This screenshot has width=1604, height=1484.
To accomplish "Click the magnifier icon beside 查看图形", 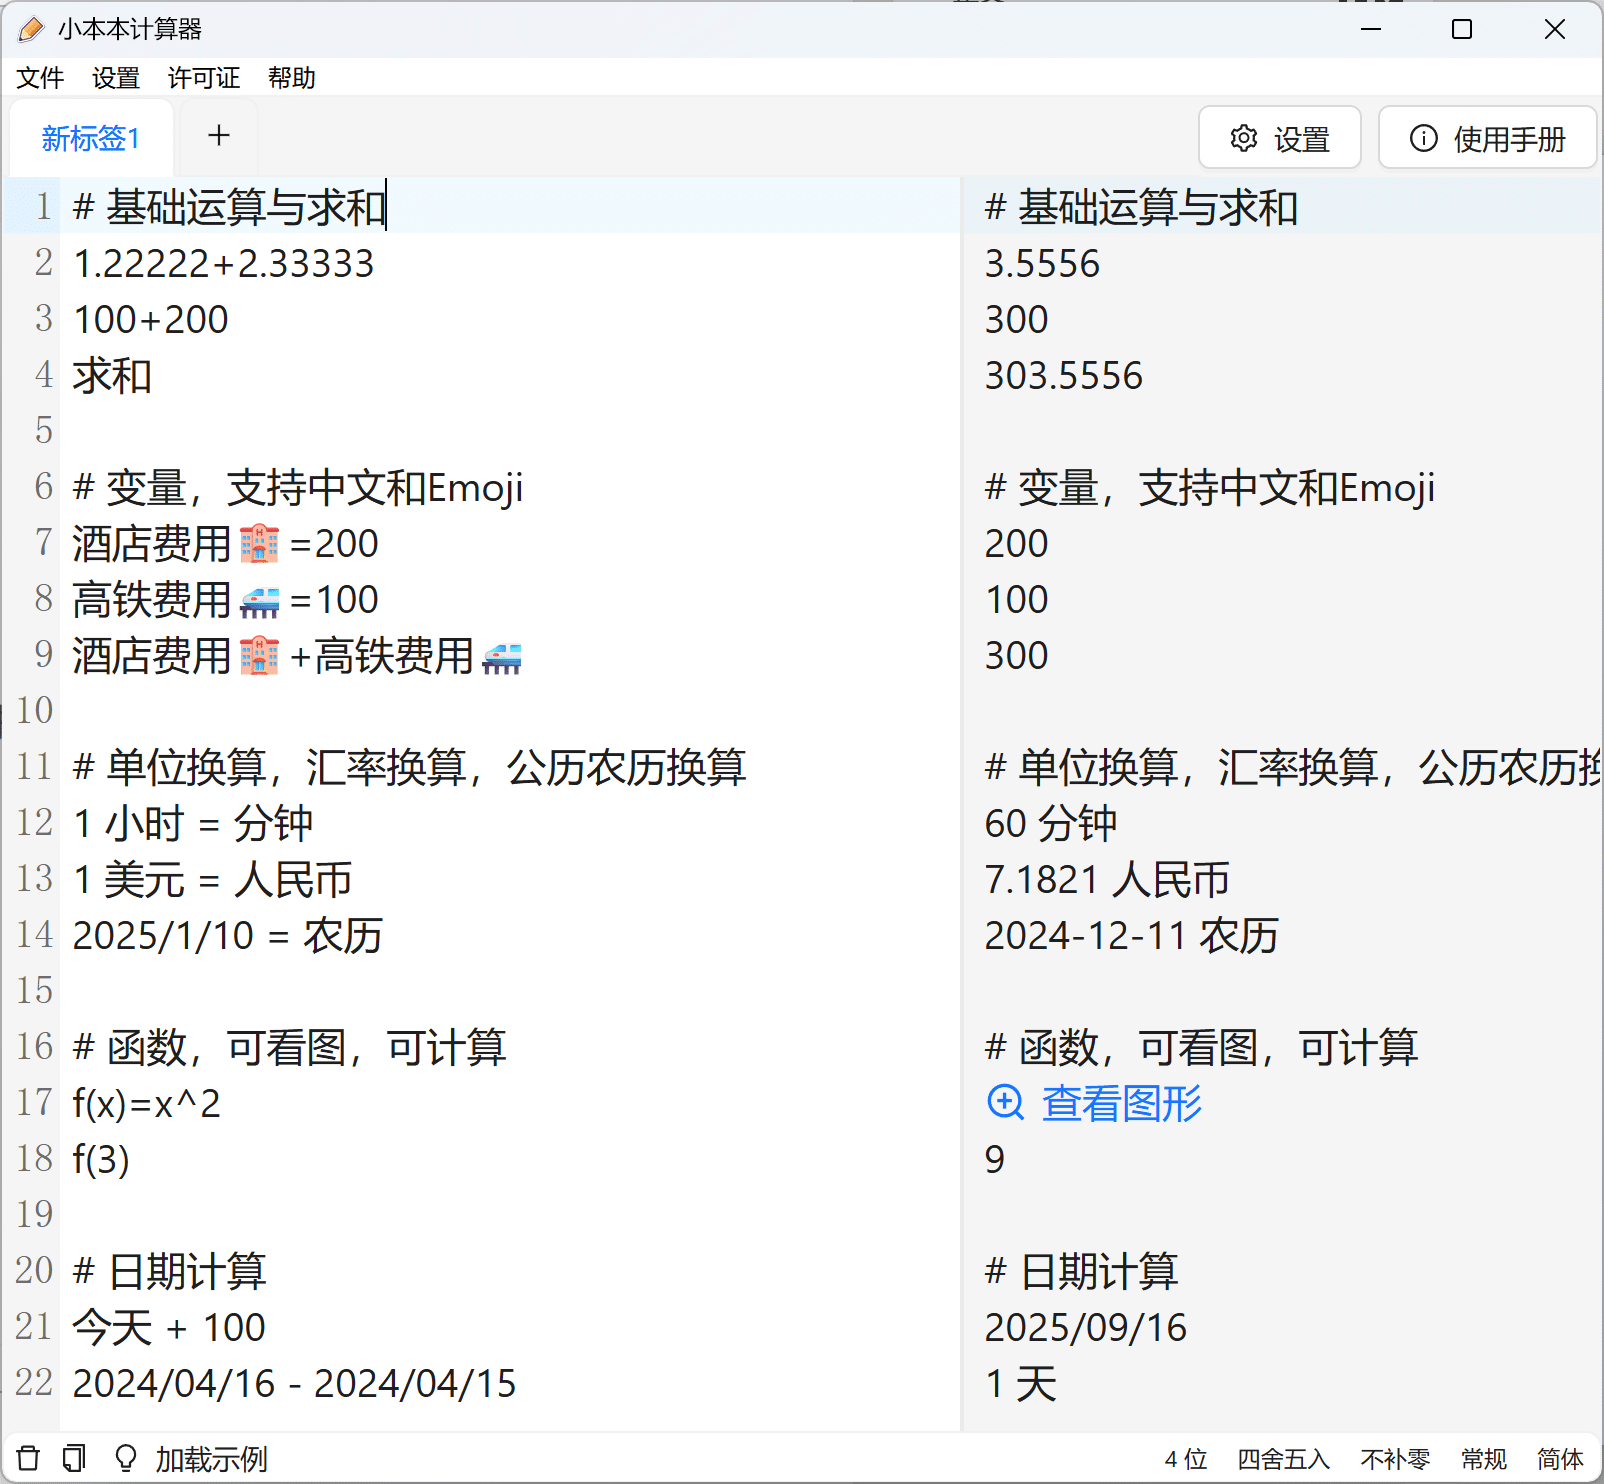I will [x=1005, y=1103].
